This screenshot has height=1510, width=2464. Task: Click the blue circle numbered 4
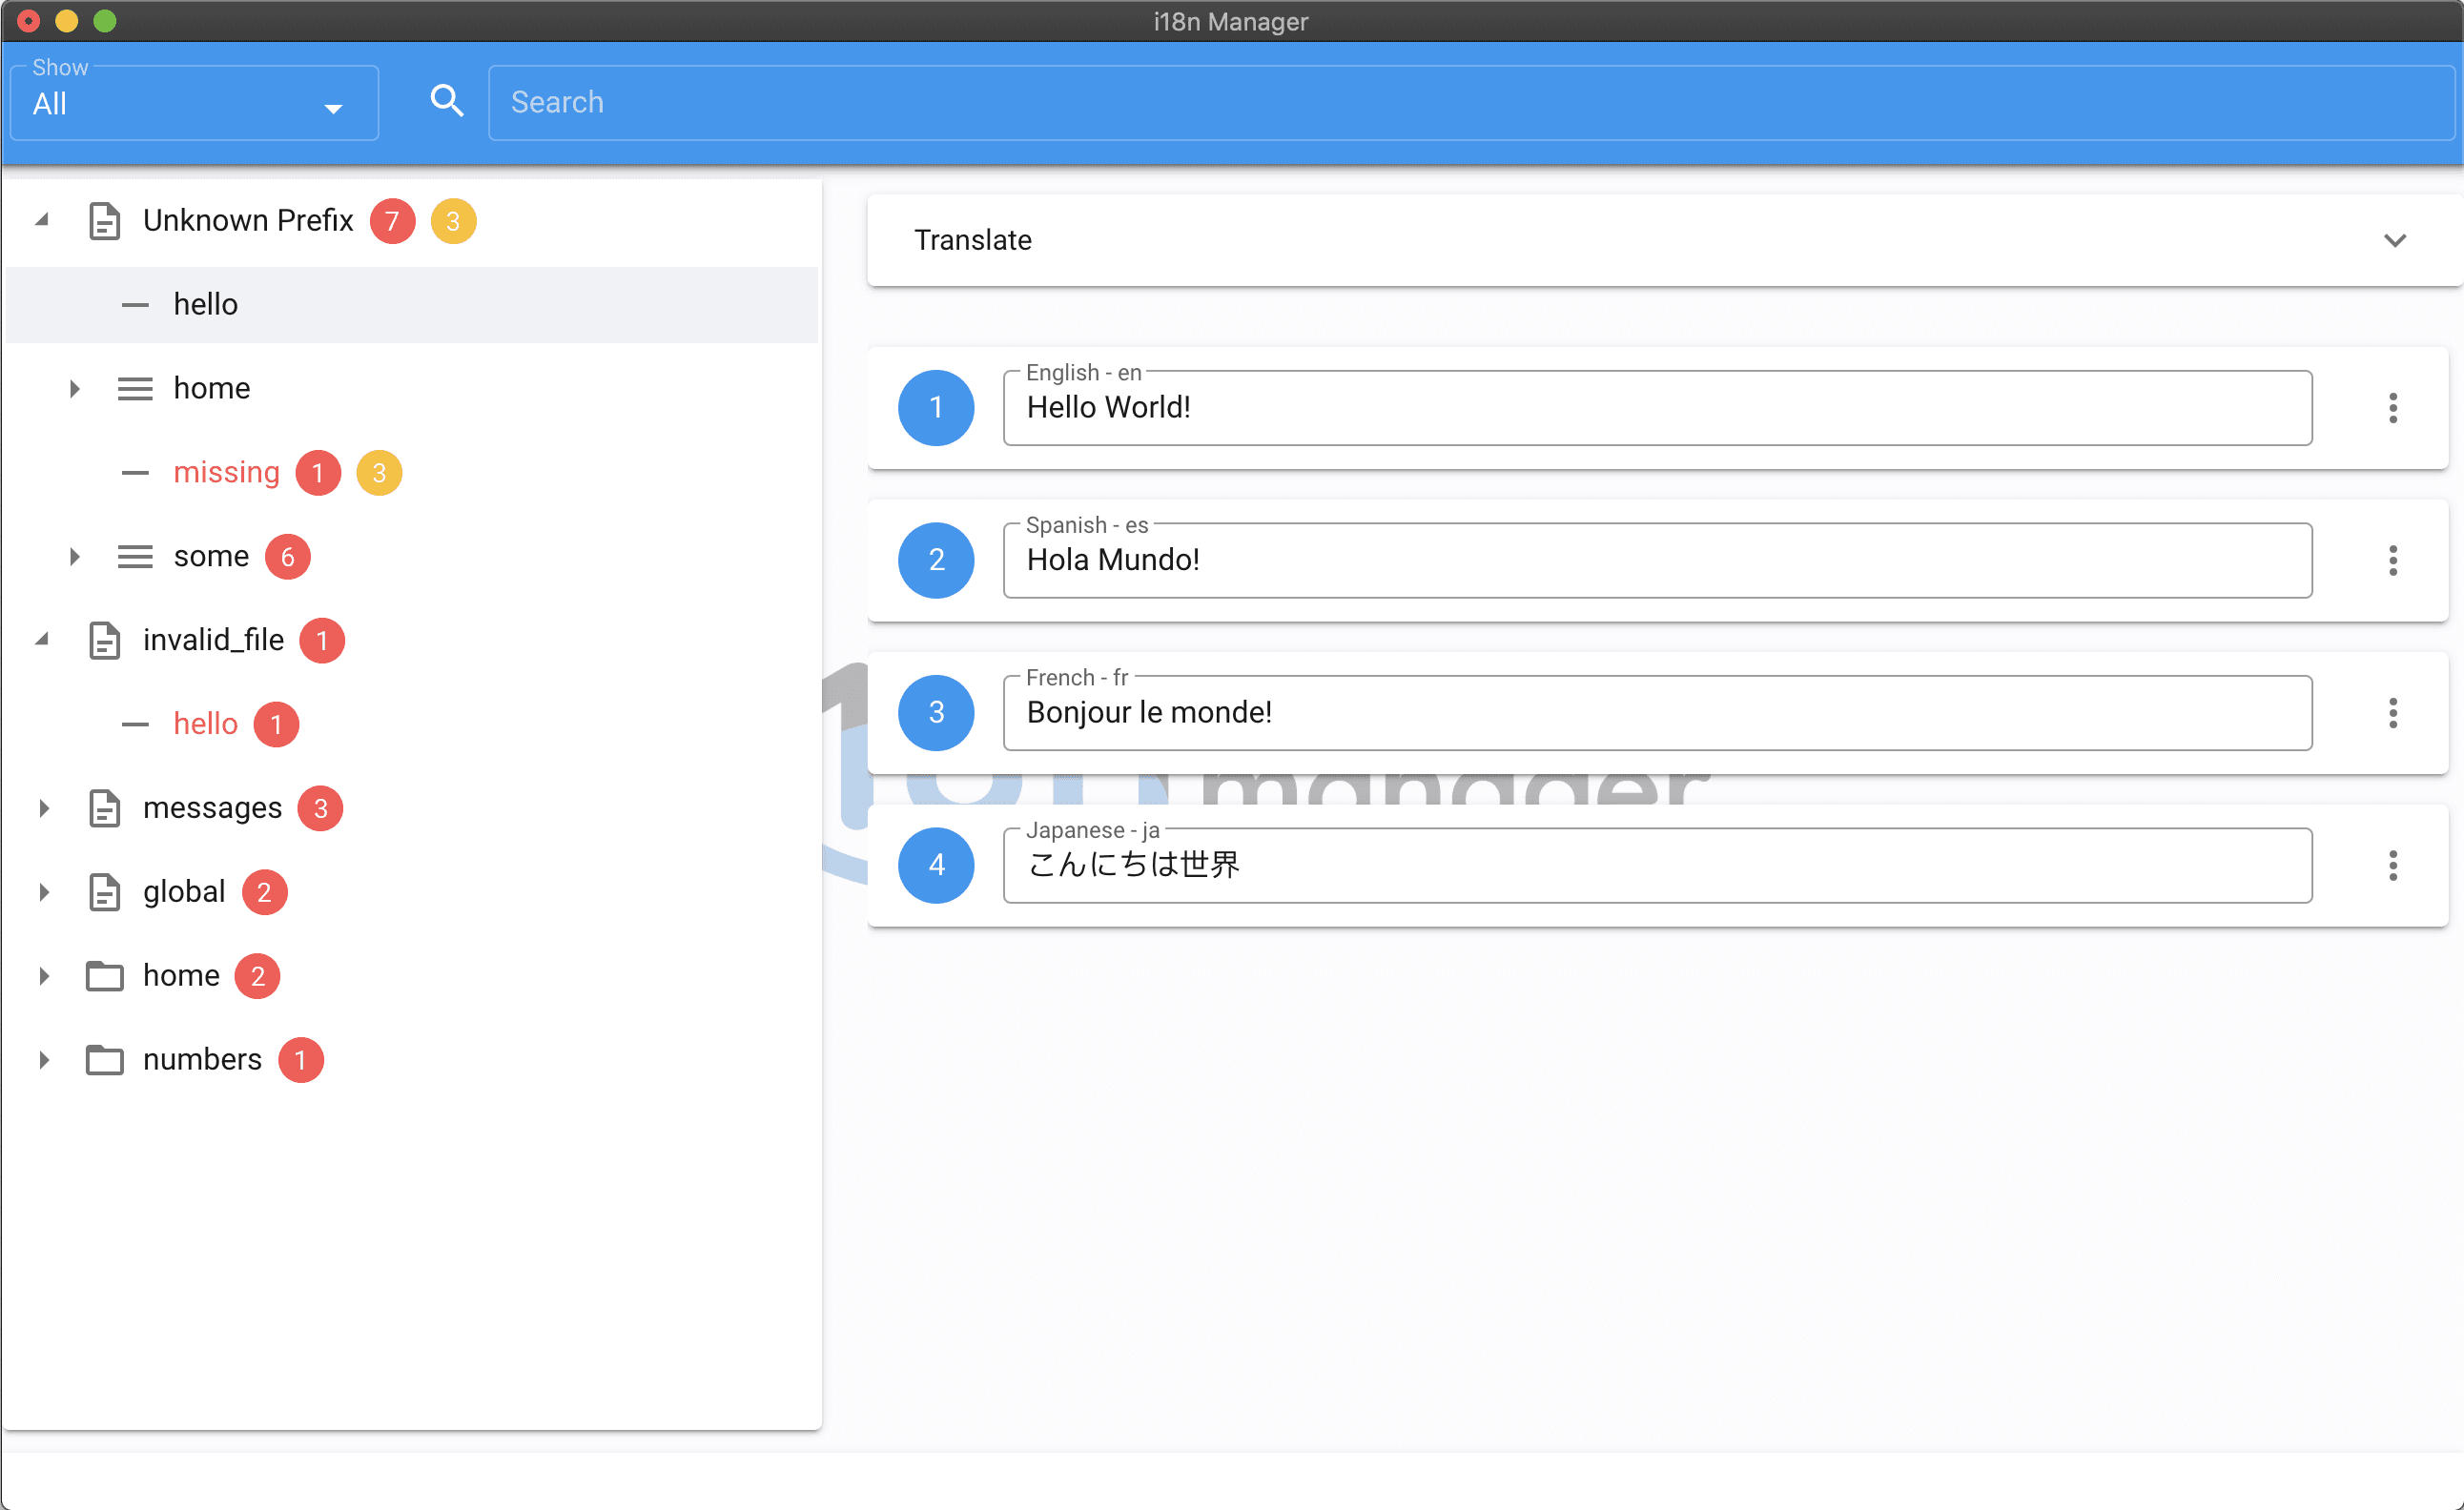936,865
